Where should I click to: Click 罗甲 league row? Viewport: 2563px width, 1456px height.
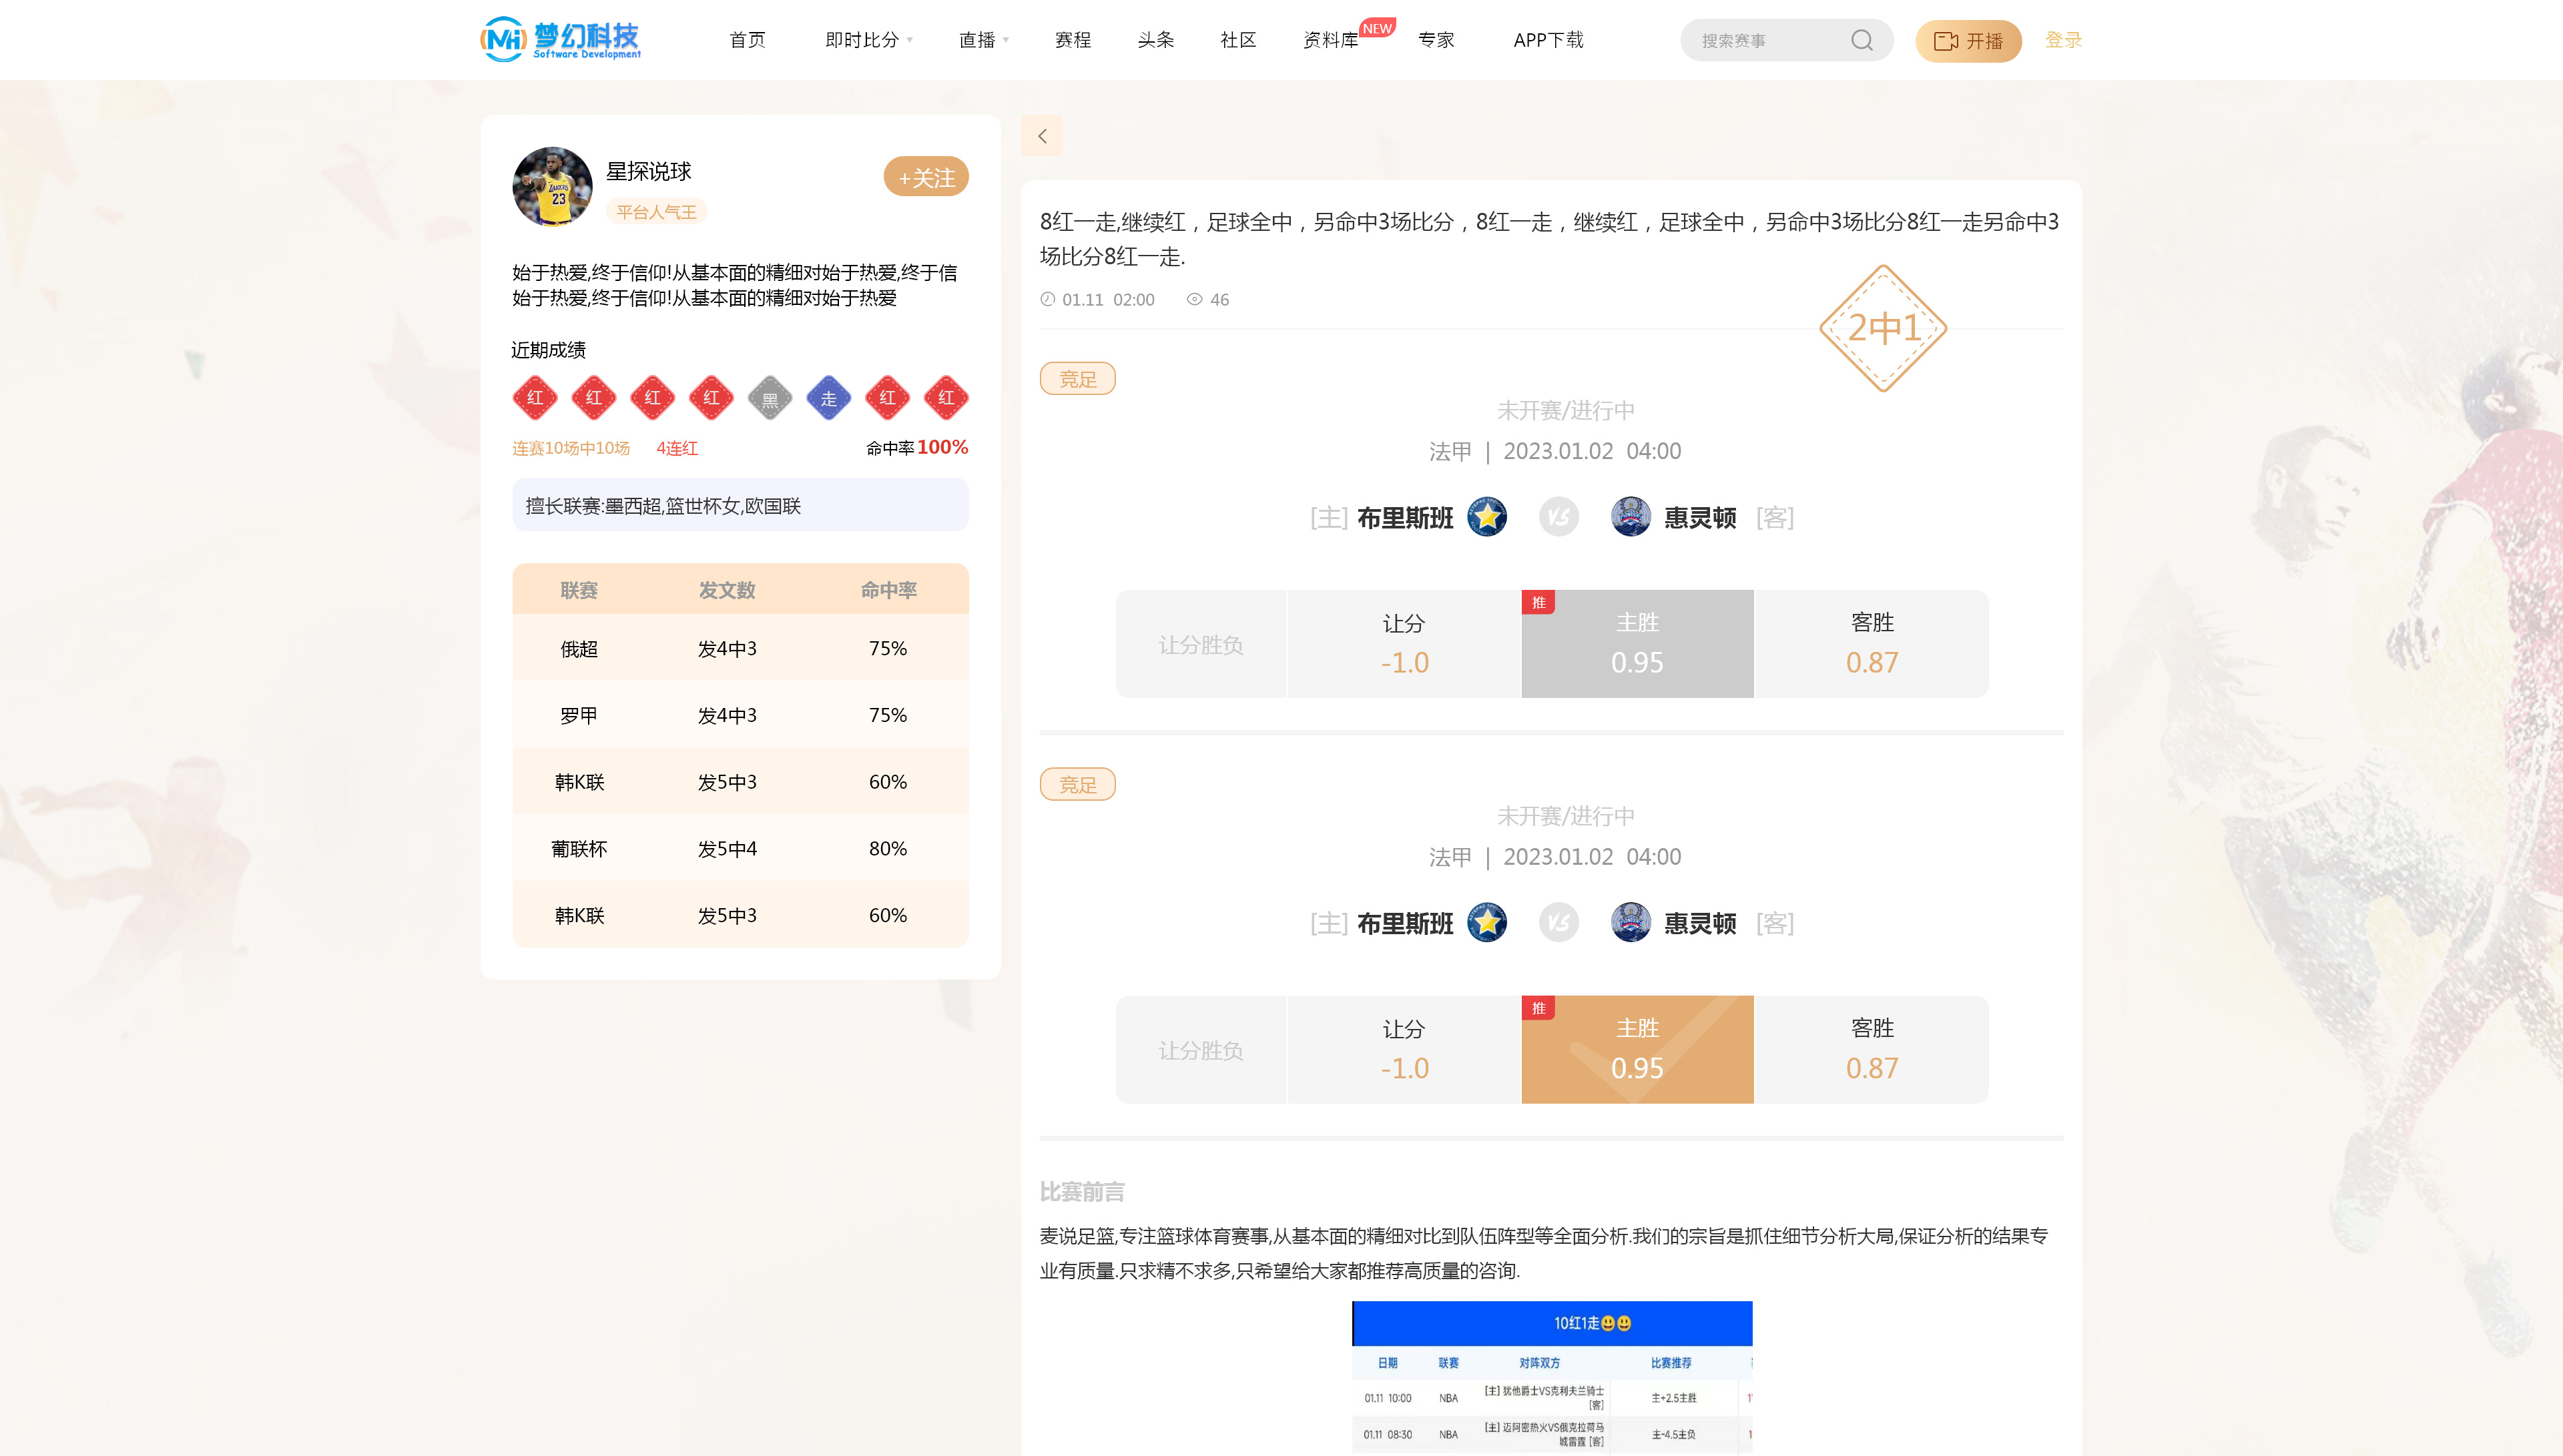(x=741, y=715)
